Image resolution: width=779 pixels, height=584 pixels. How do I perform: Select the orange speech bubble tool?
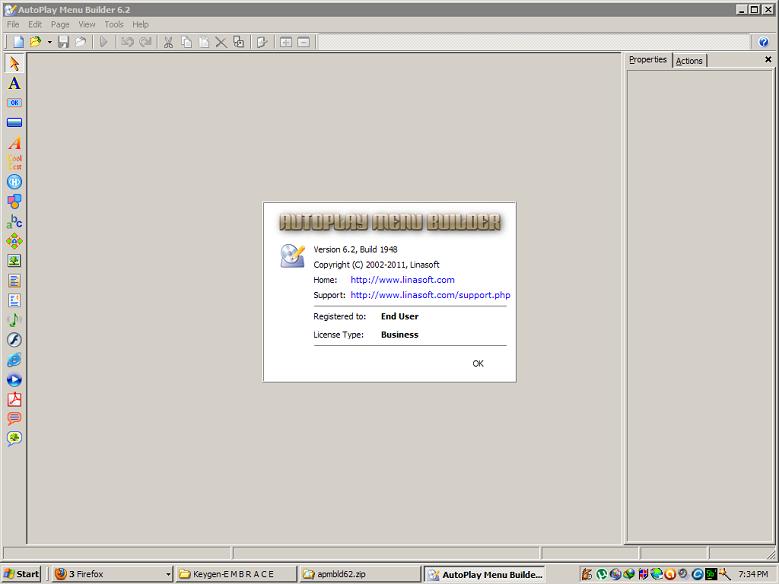pyautogui.click(x=14, y=418)
